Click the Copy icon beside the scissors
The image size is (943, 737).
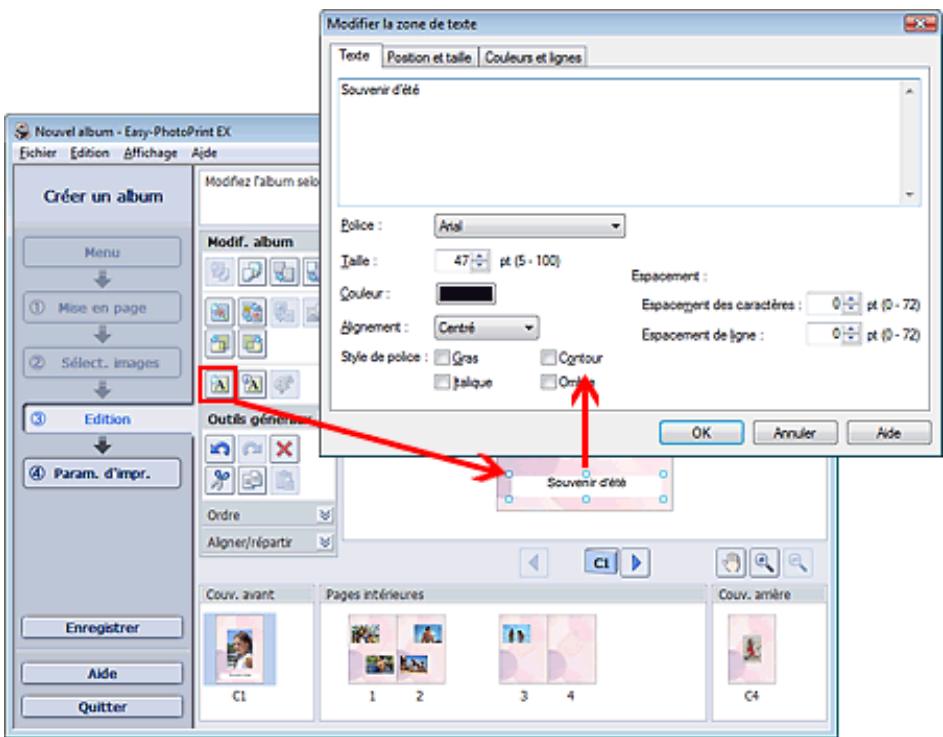coord(252,480)
